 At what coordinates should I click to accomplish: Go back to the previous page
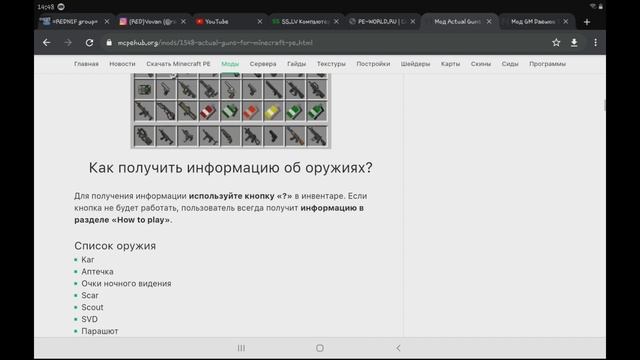[x=47, y=42]
